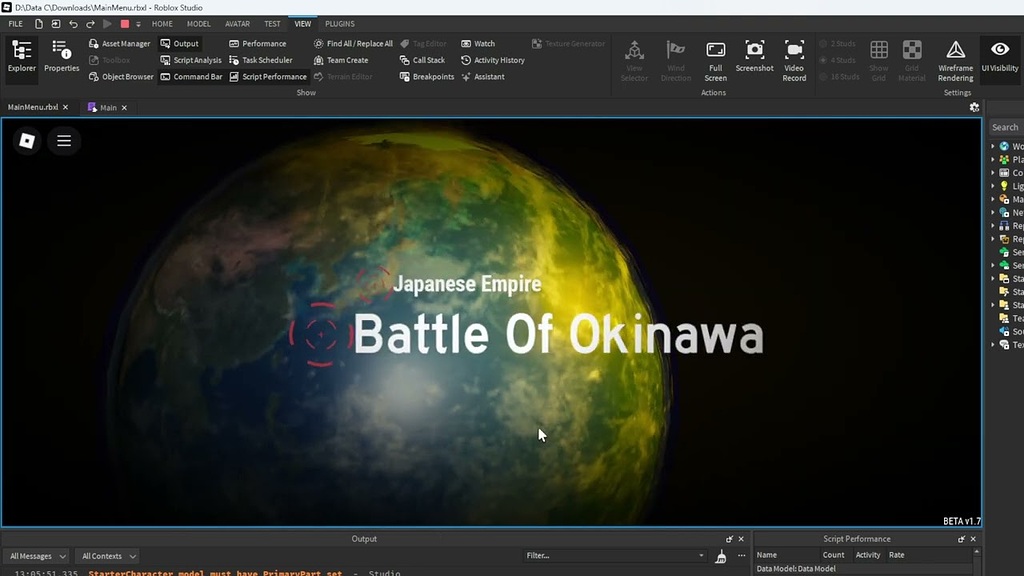
Task: Select the Main viewport tab
Action: 106,107
